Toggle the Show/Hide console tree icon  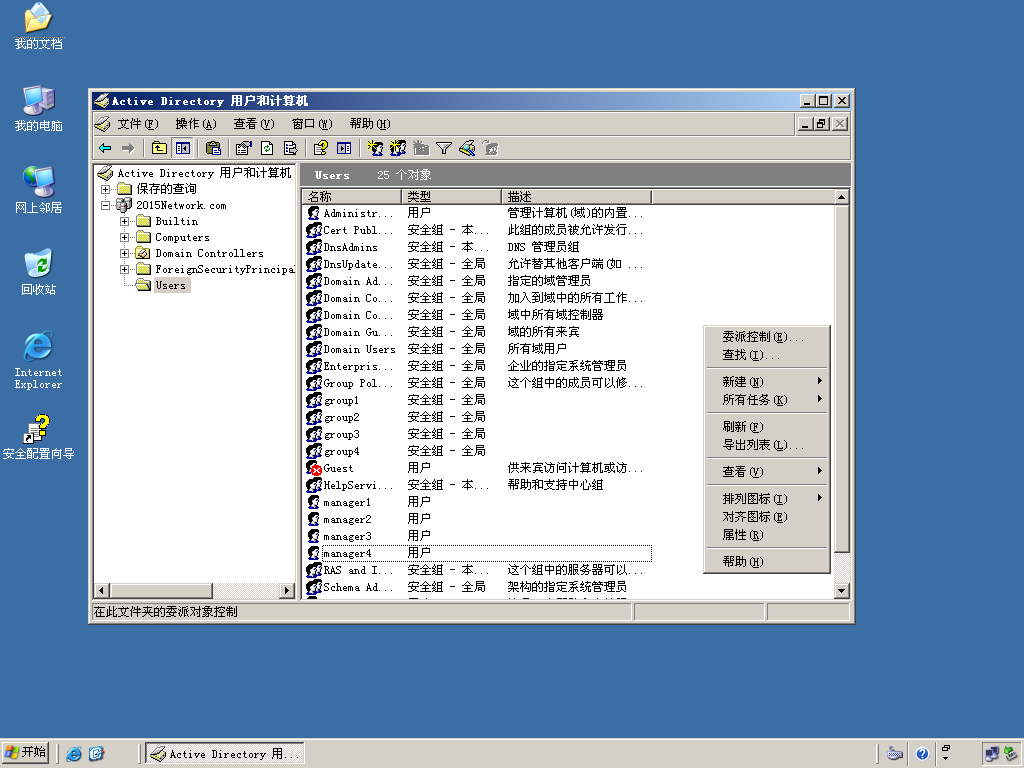coord(183,148)
